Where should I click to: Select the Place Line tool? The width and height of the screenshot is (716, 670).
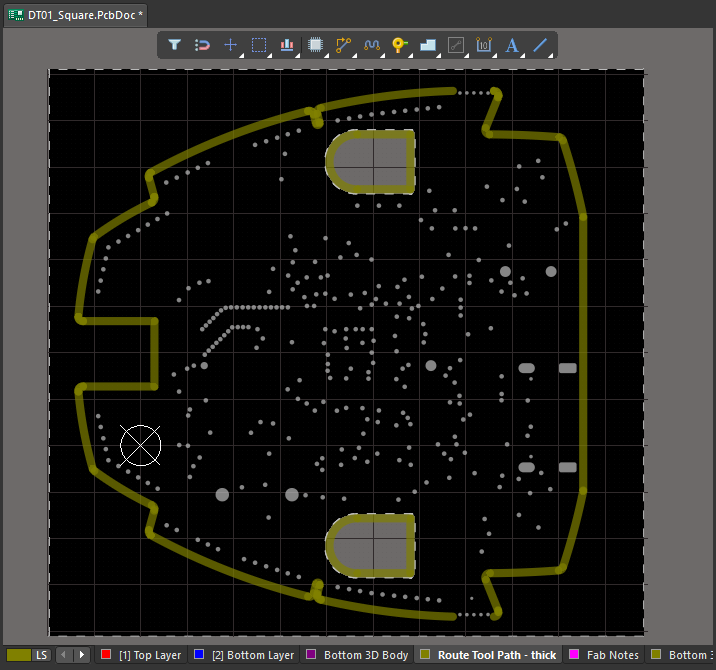coord(540,45)
